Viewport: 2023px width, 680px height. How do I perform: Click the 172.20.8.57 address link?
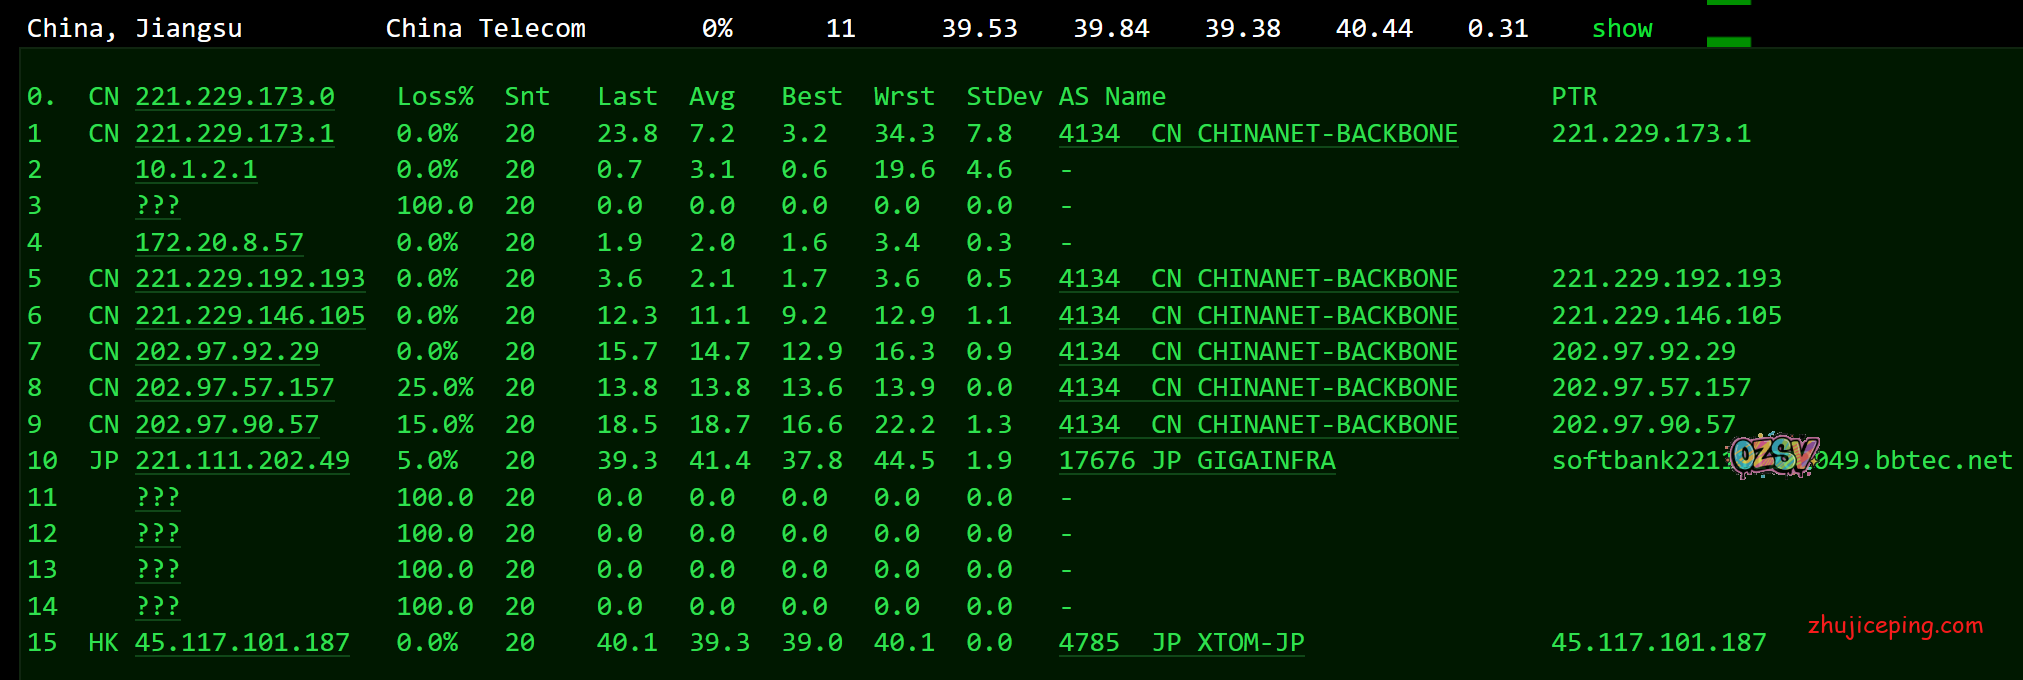(219, 243)
